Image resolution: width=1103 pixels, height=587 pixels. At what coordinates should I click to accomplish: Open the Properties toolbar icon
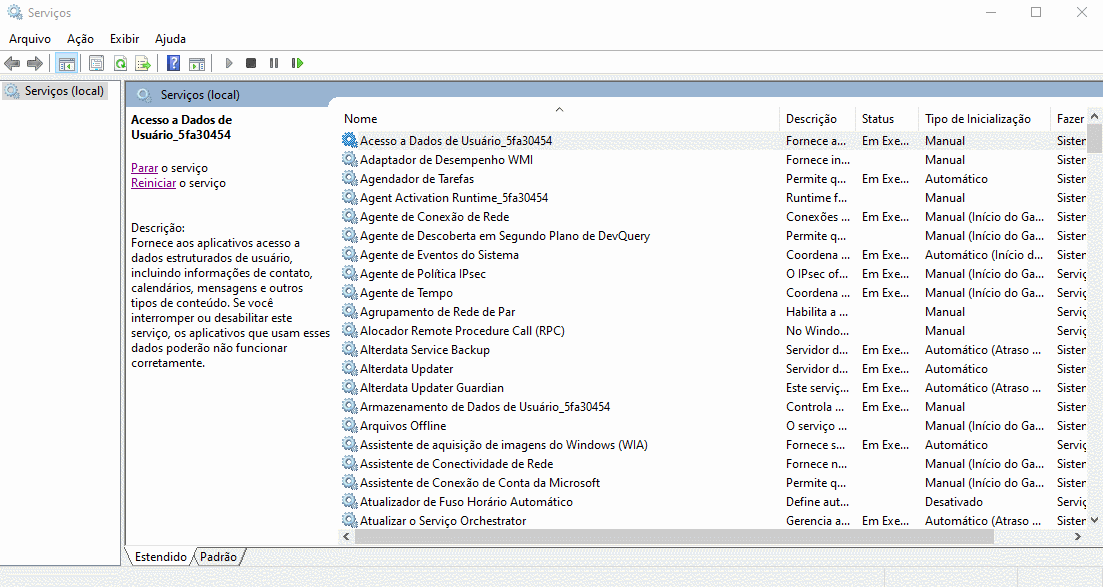[96, 63]
